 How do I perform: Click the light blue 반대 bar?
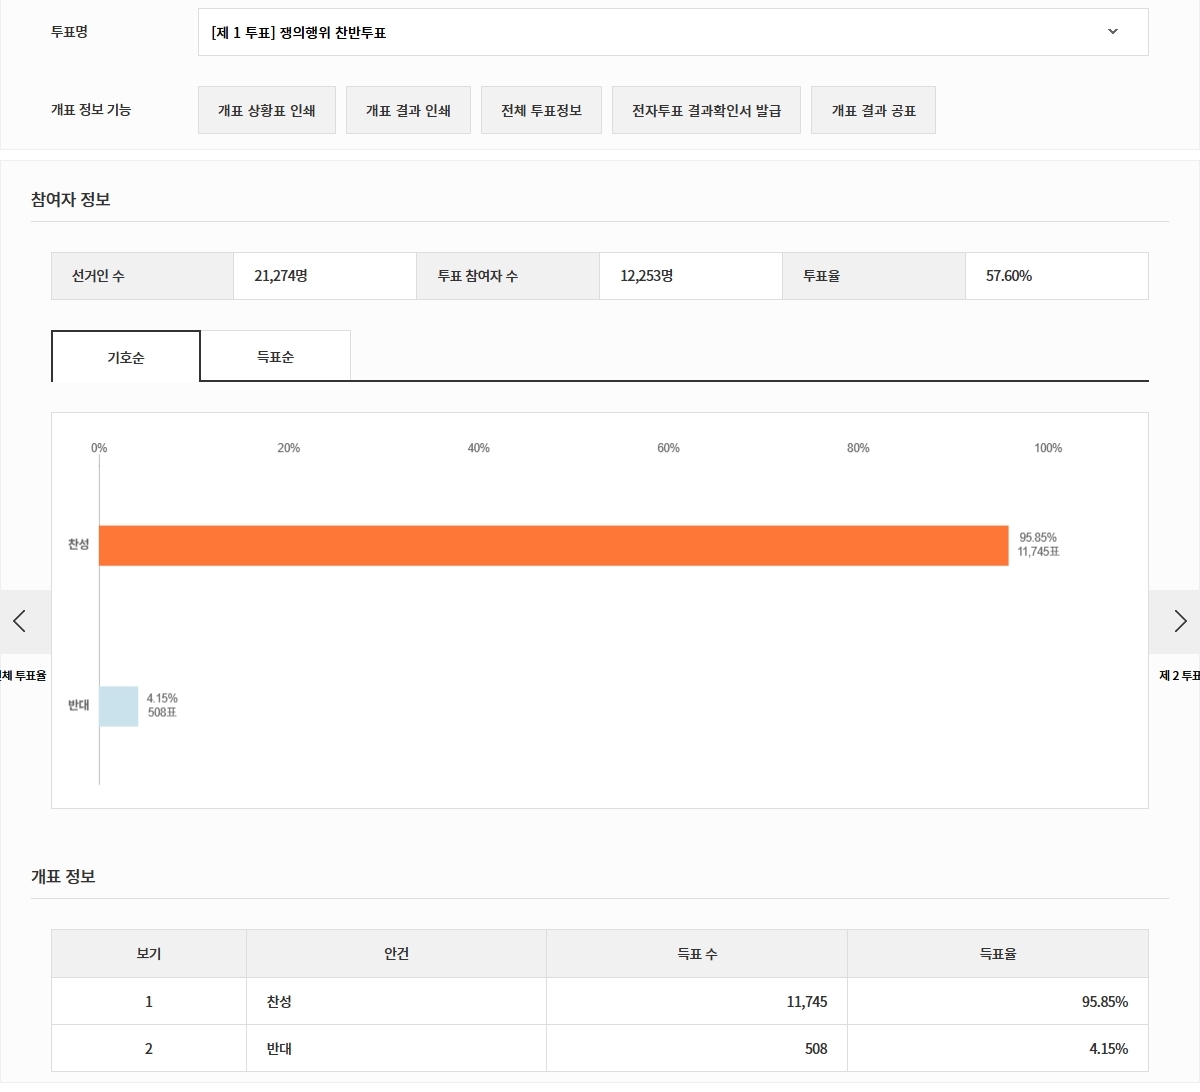118,706
